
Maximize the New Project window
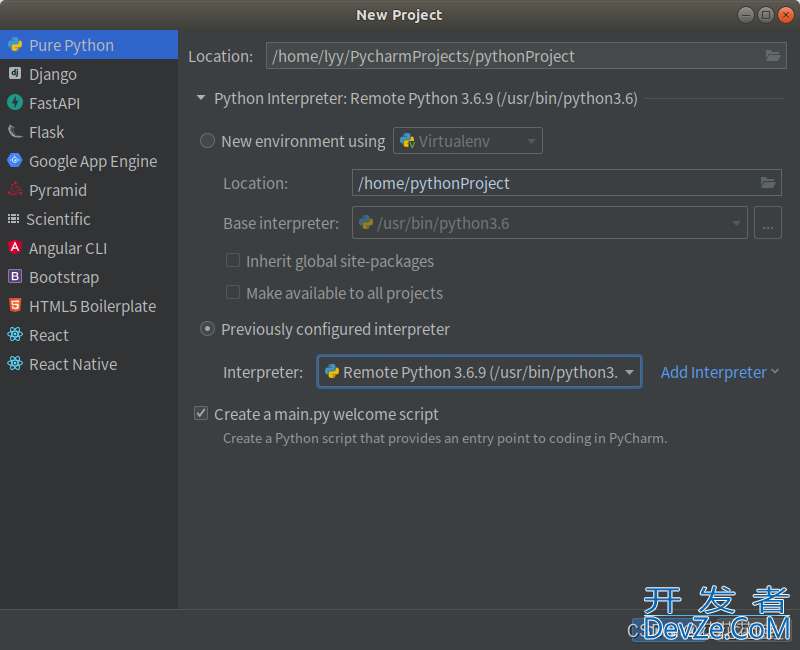[x=766, y=15]
